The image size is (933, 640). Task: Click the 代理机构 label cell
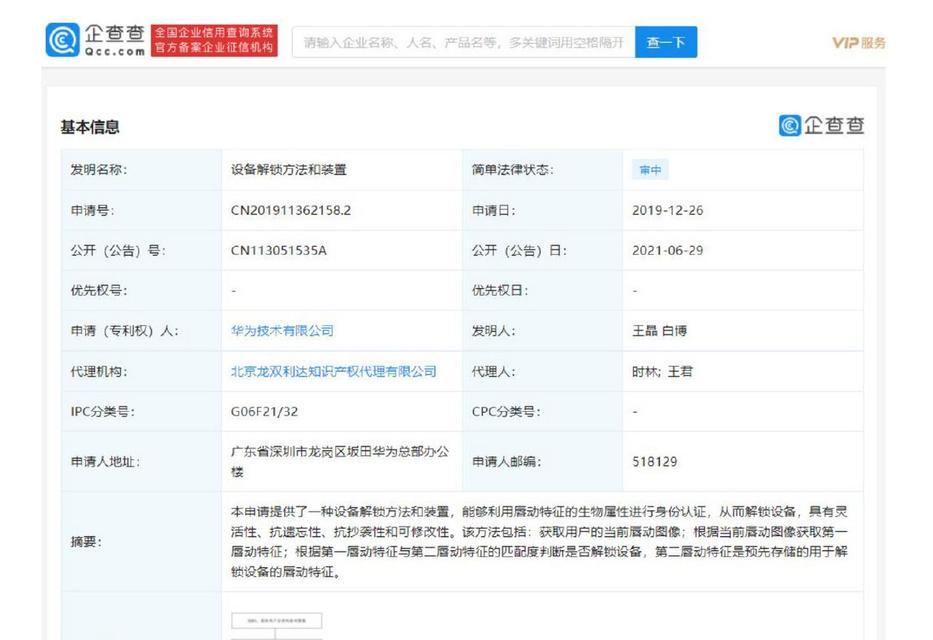coord(142,372)
